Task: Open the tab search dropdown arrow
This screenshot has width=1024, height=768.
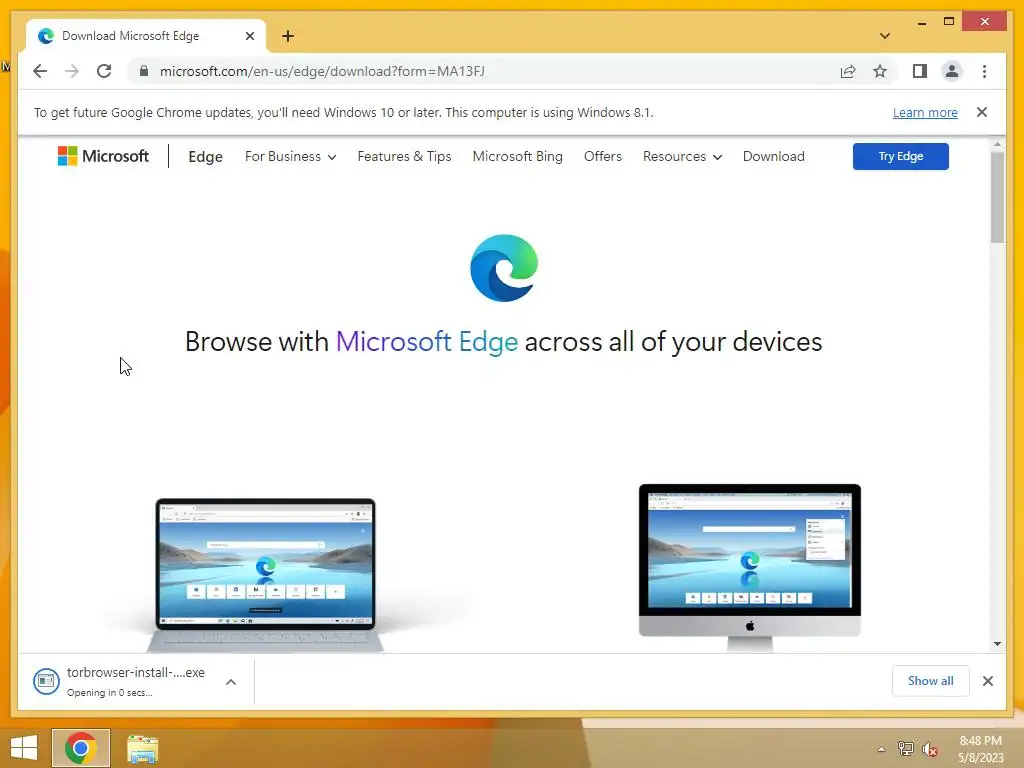Action: coord(884,36)
